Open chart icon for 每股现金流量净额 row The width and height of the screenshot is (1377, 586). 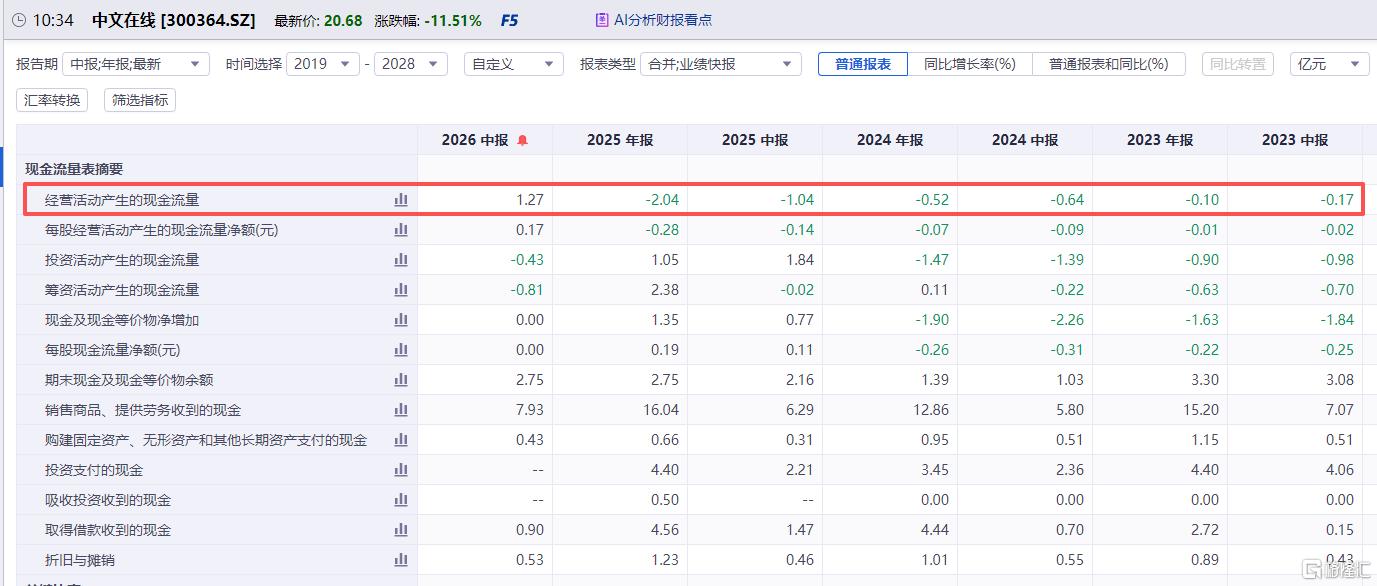click(x=401, y=350)
